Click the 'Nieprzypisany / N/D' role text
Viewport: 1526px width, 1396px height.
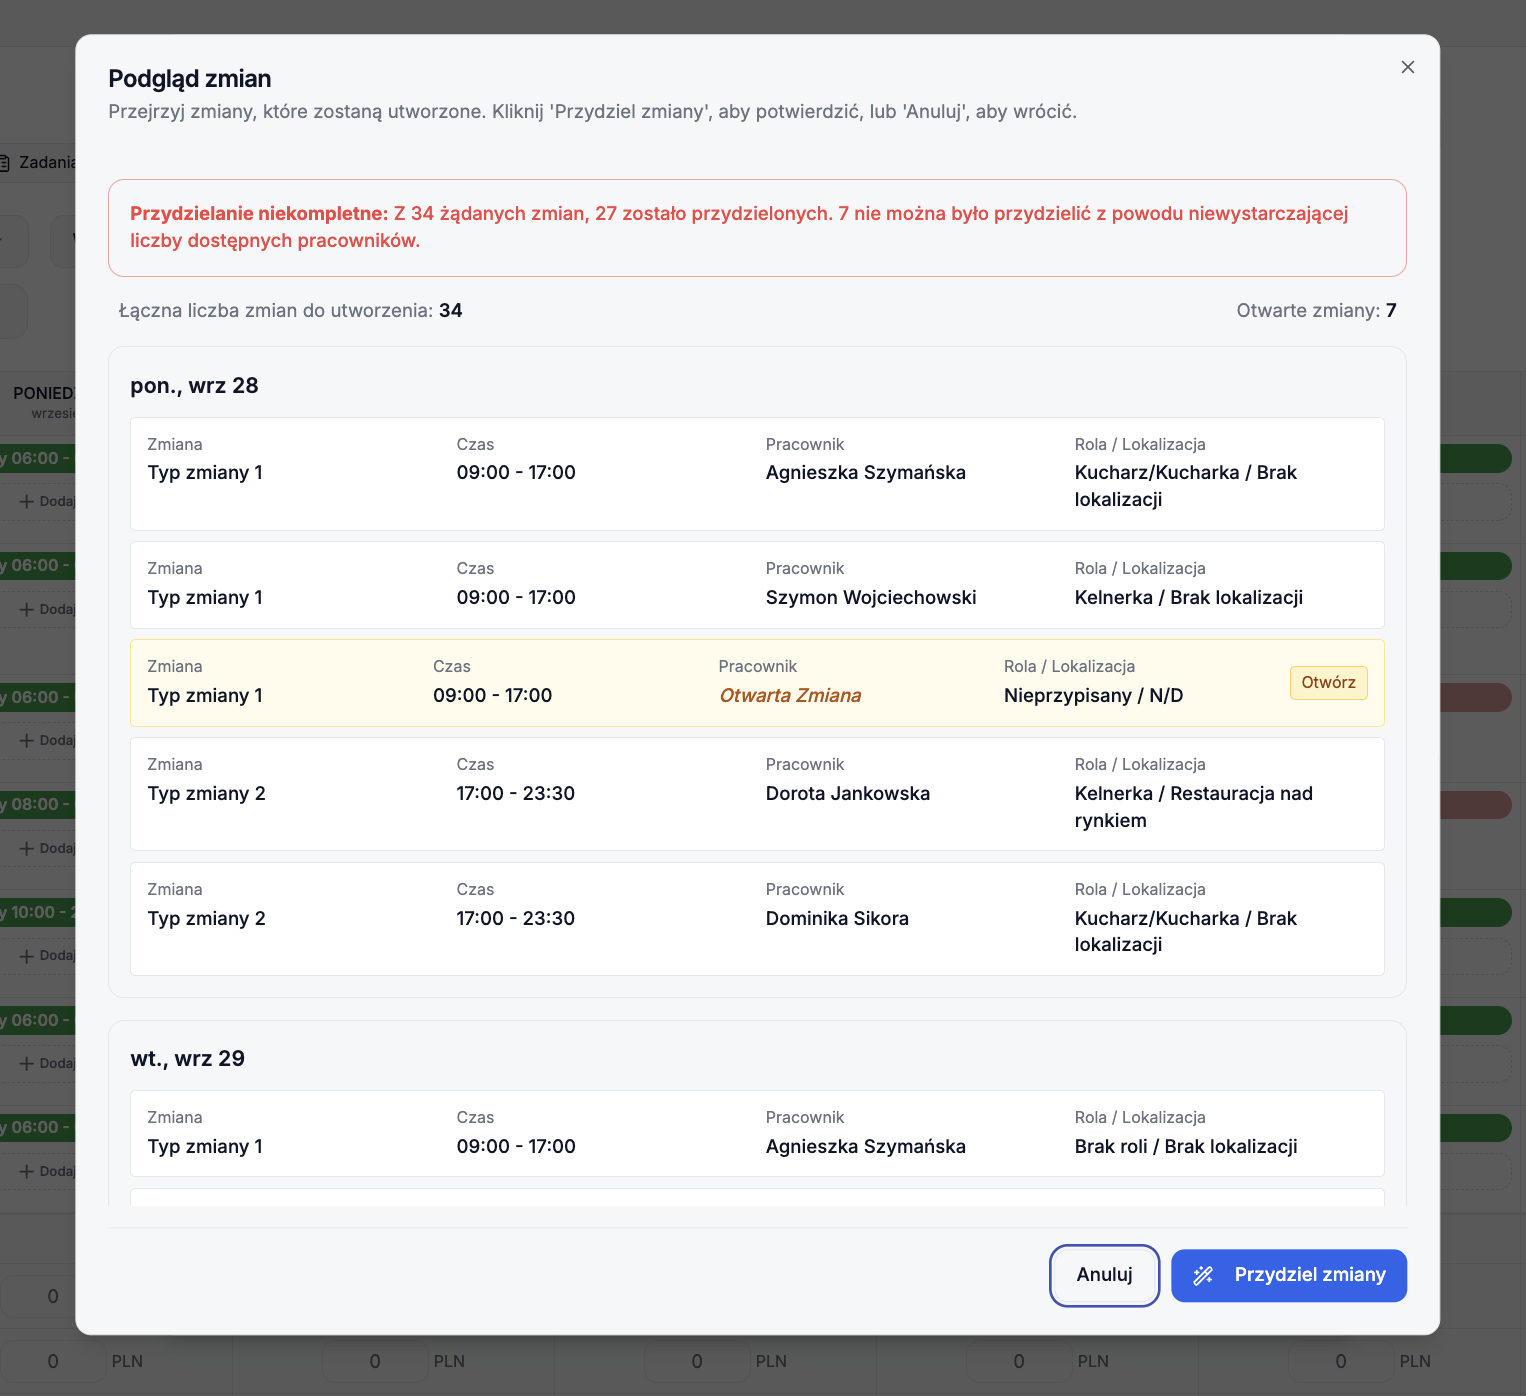point(1093,696)
